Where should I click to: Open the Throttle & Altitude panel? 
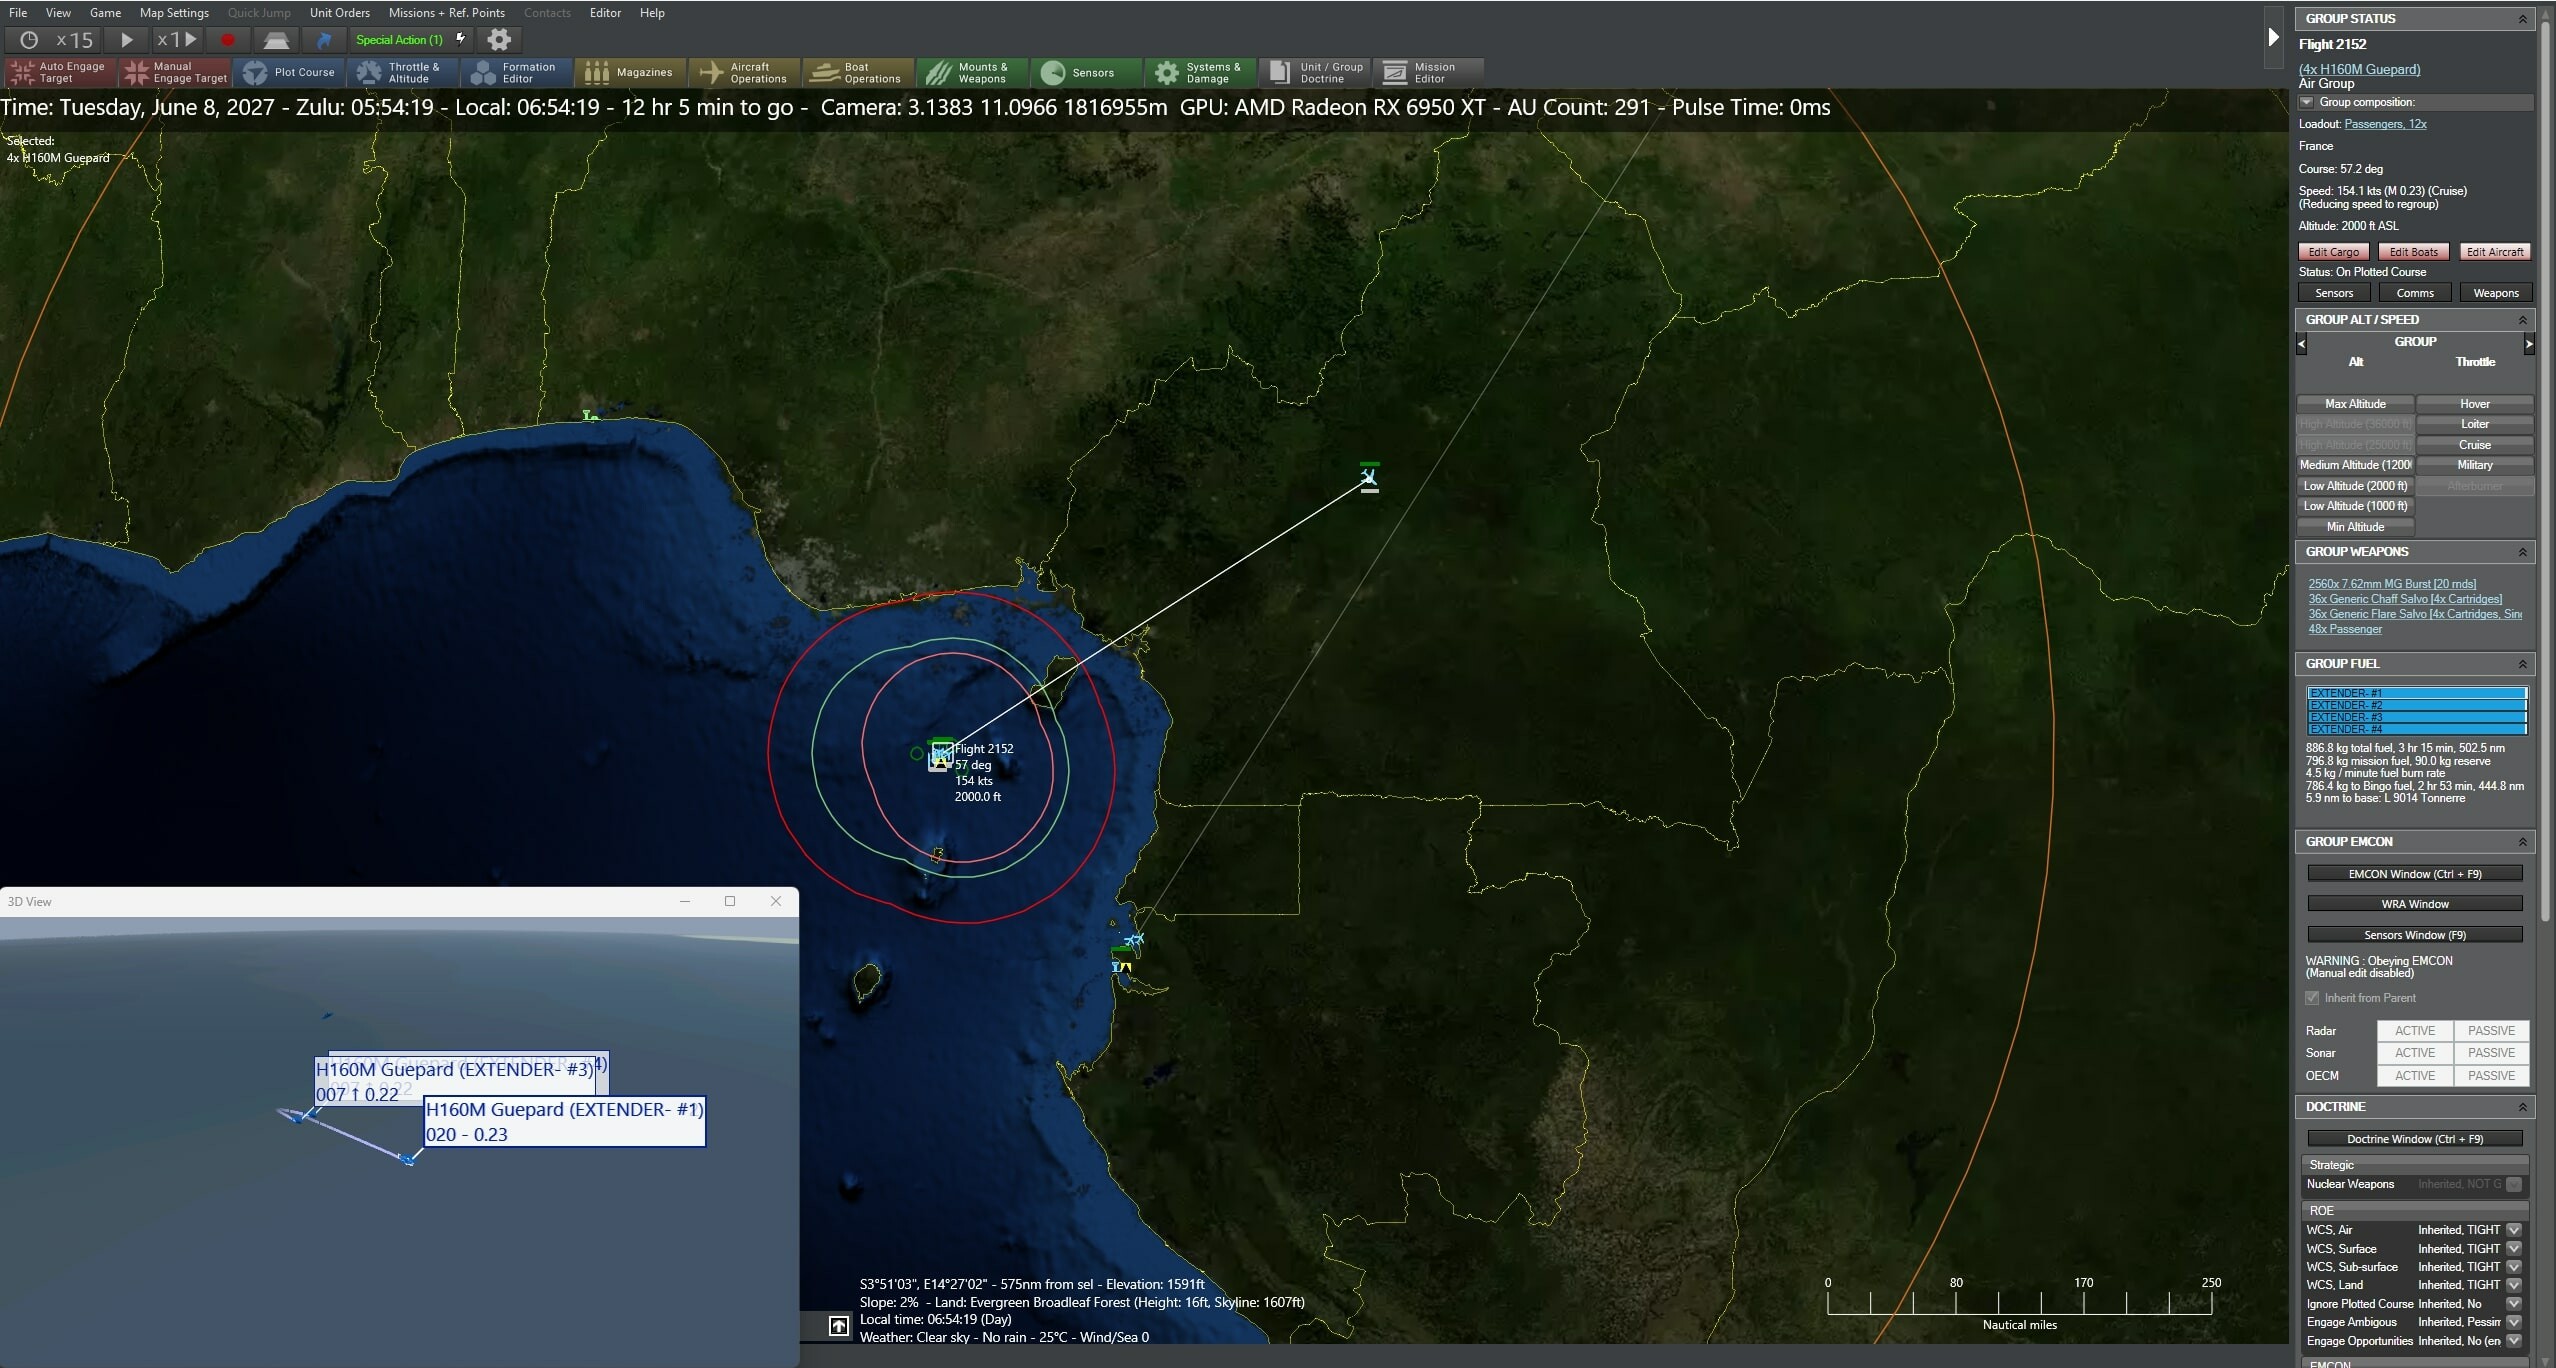(x=401, y=72)
